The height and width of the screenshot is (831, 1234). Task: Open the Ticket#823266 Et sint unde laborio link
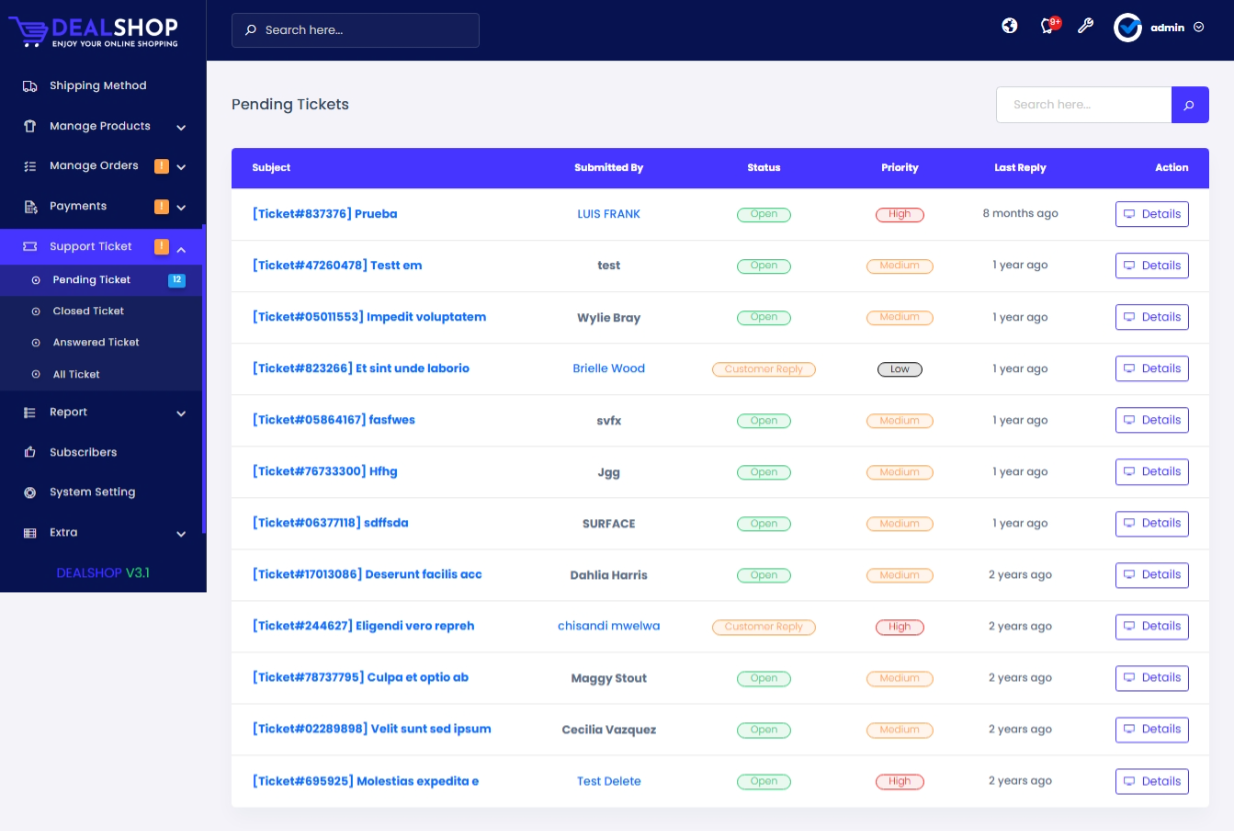[x=360, y=368]
